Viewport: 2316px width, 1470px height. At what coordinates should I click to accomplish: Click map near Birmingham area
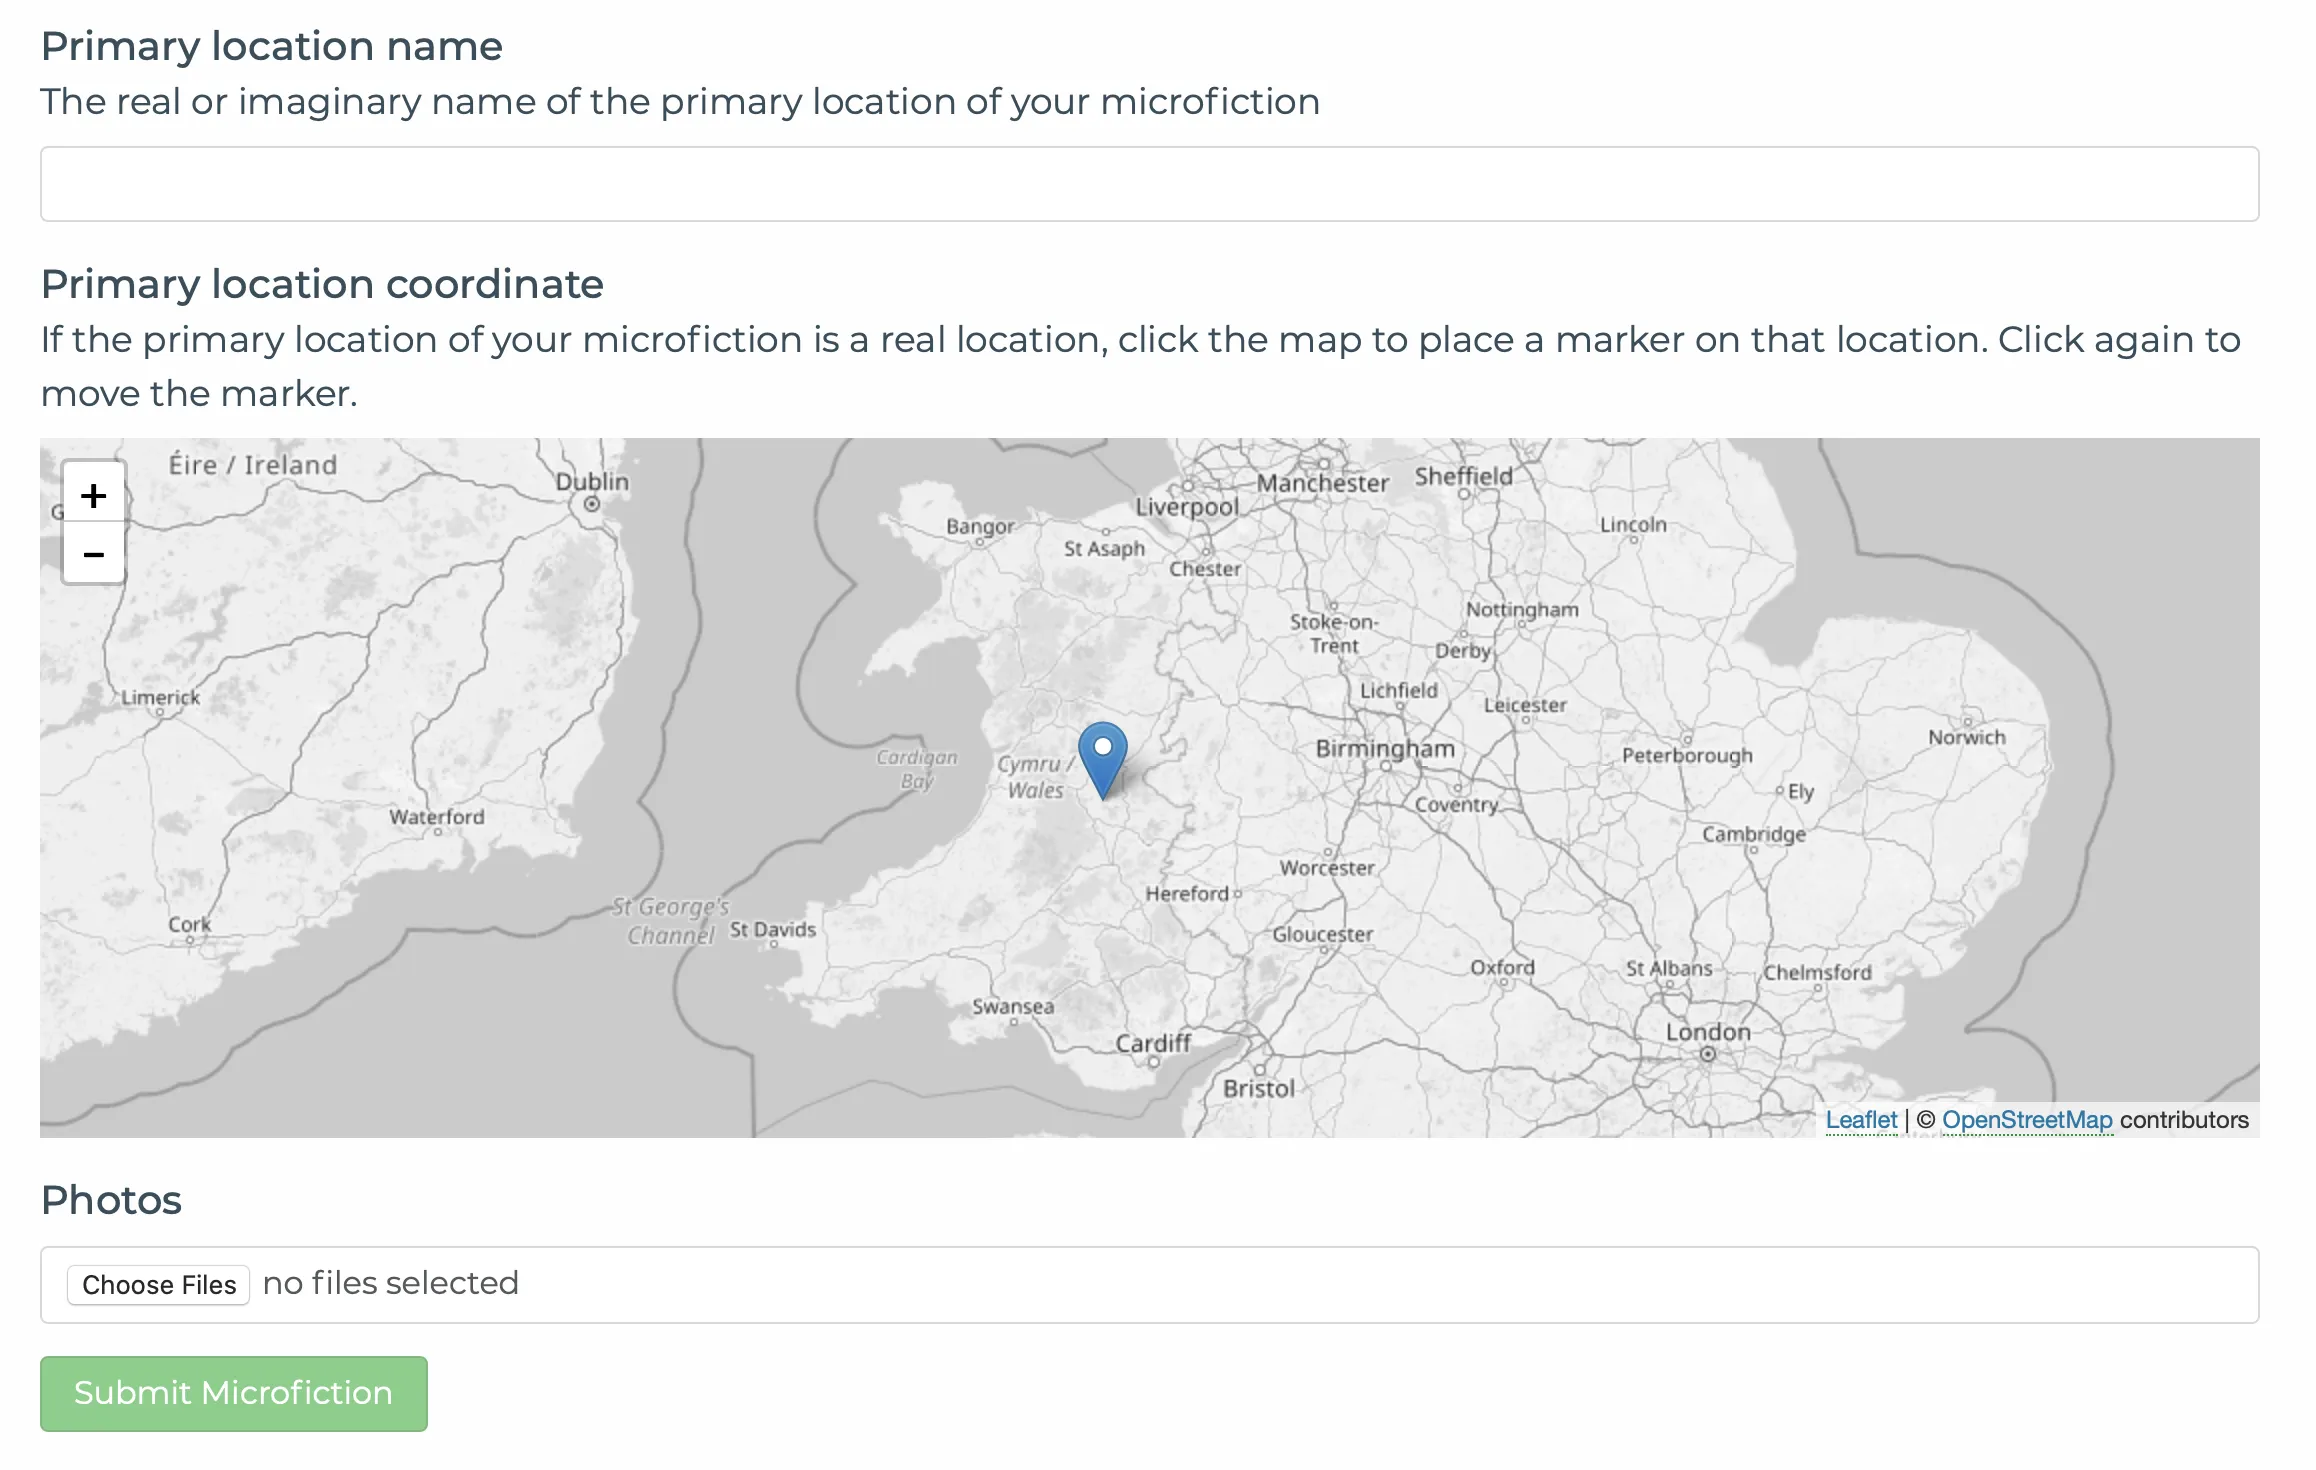1384,768
